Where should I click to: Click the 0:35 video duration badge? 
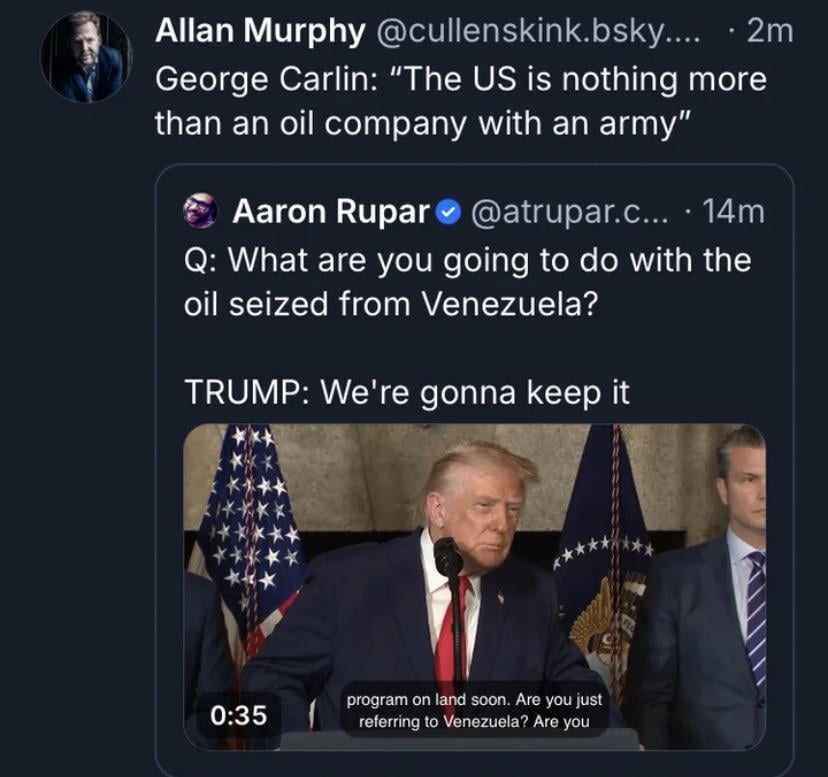[239, 715]
